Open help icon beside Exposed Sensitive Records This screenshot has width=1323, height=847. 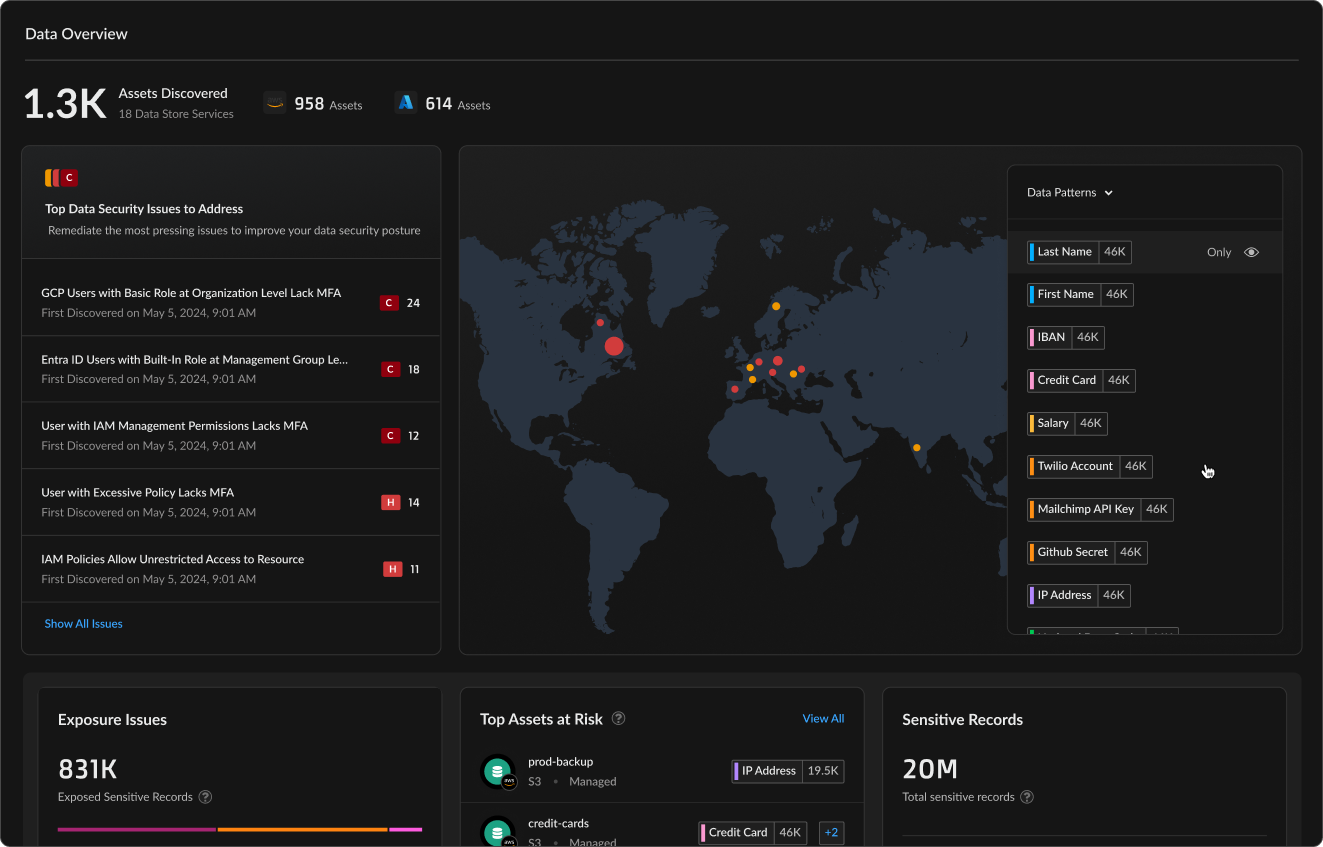coord(205,797)
